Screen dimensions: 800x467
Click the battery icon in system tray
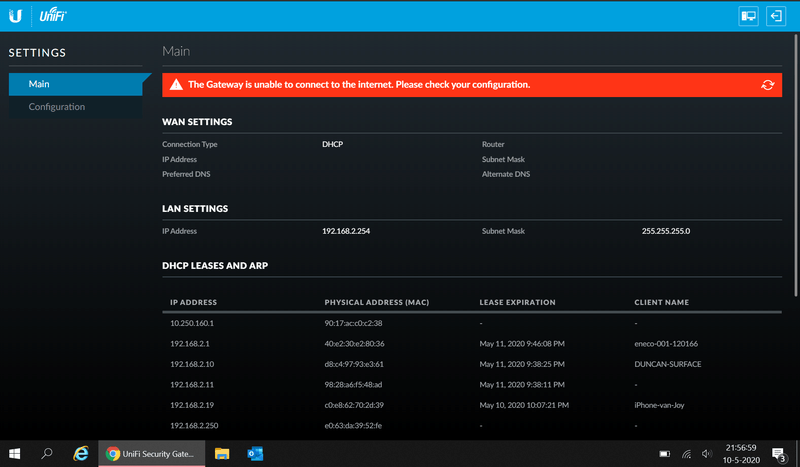(665, 453)
